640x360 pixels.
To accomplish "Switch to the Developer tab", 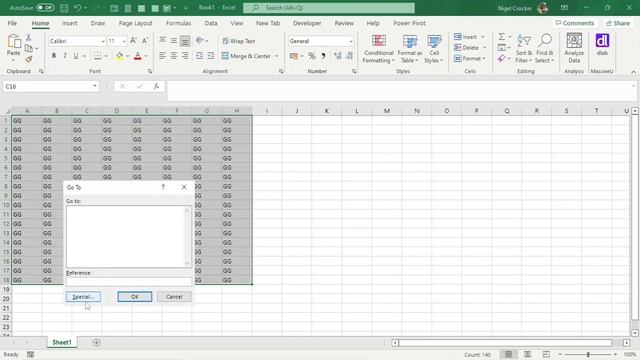I will 307,23.
